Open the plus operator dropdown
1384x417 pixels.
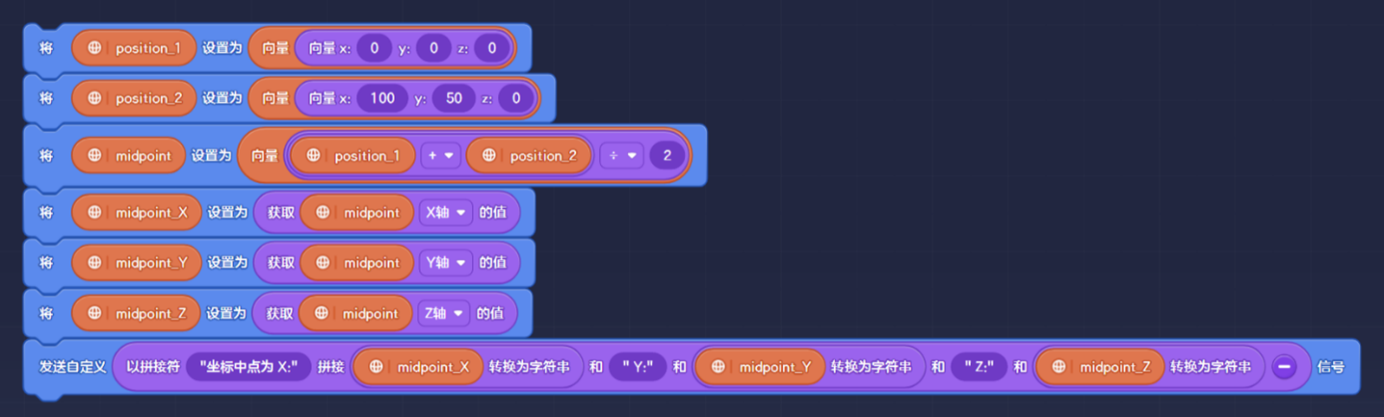click(x=442, y=156)
